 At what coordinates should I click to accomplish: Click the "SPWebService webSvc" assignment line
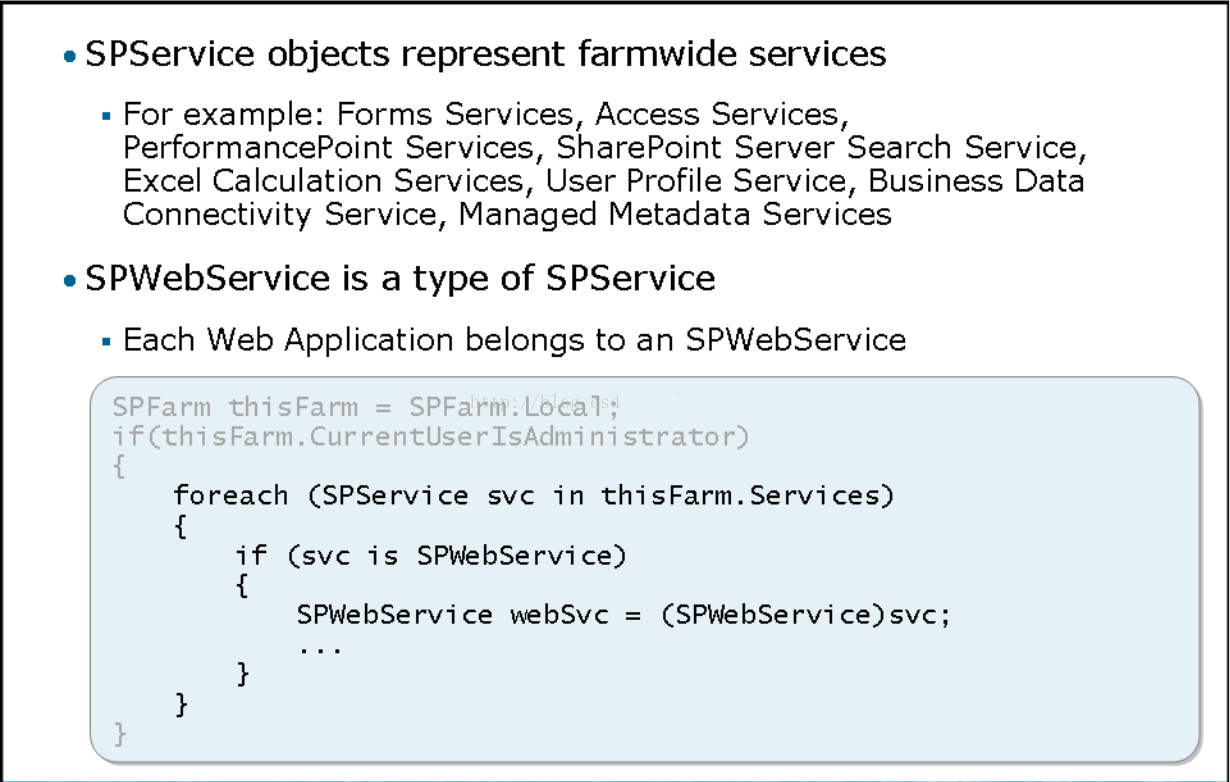point(623,614)
